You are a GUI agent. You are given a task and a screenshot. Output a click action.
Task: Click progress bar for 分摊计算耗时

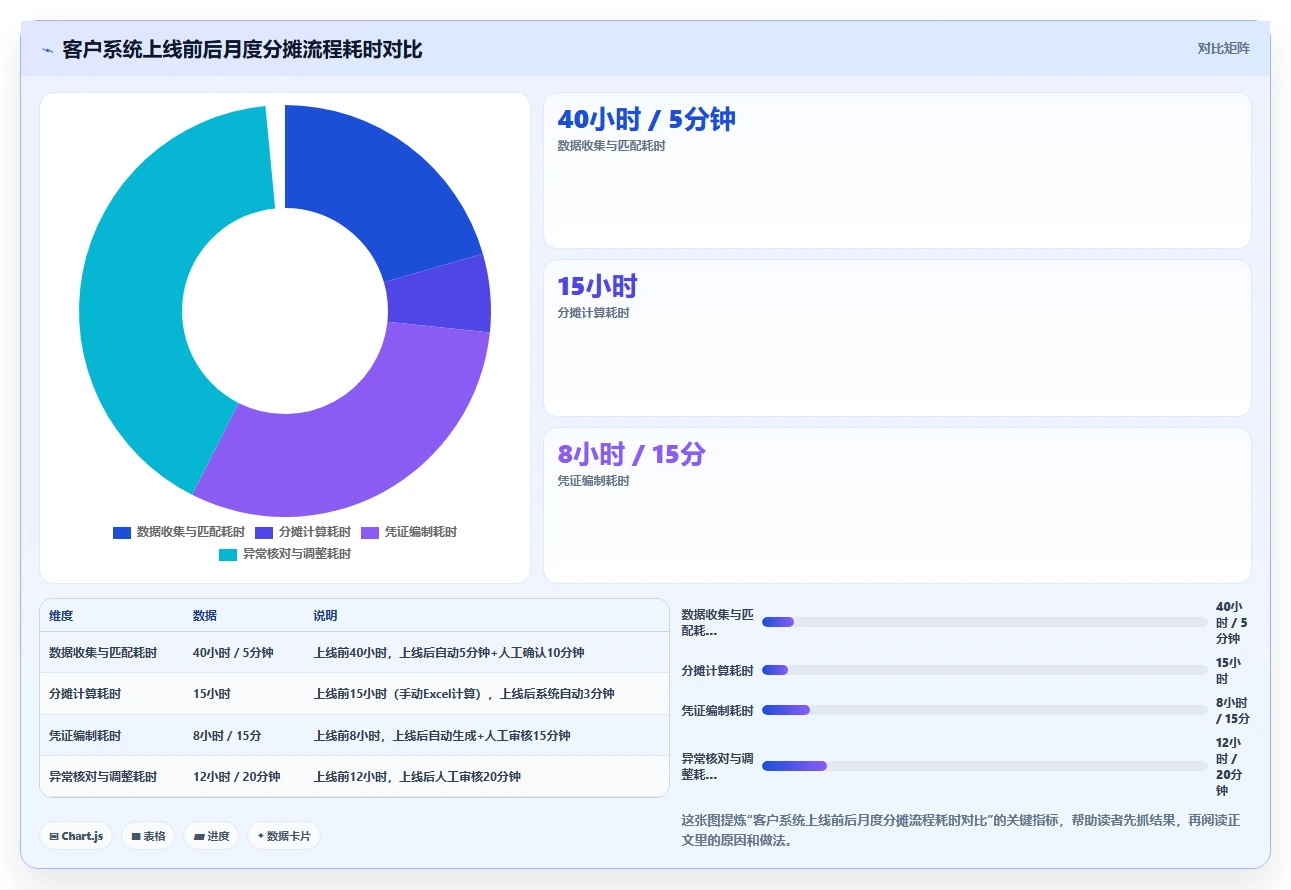[x=985, y=670]
